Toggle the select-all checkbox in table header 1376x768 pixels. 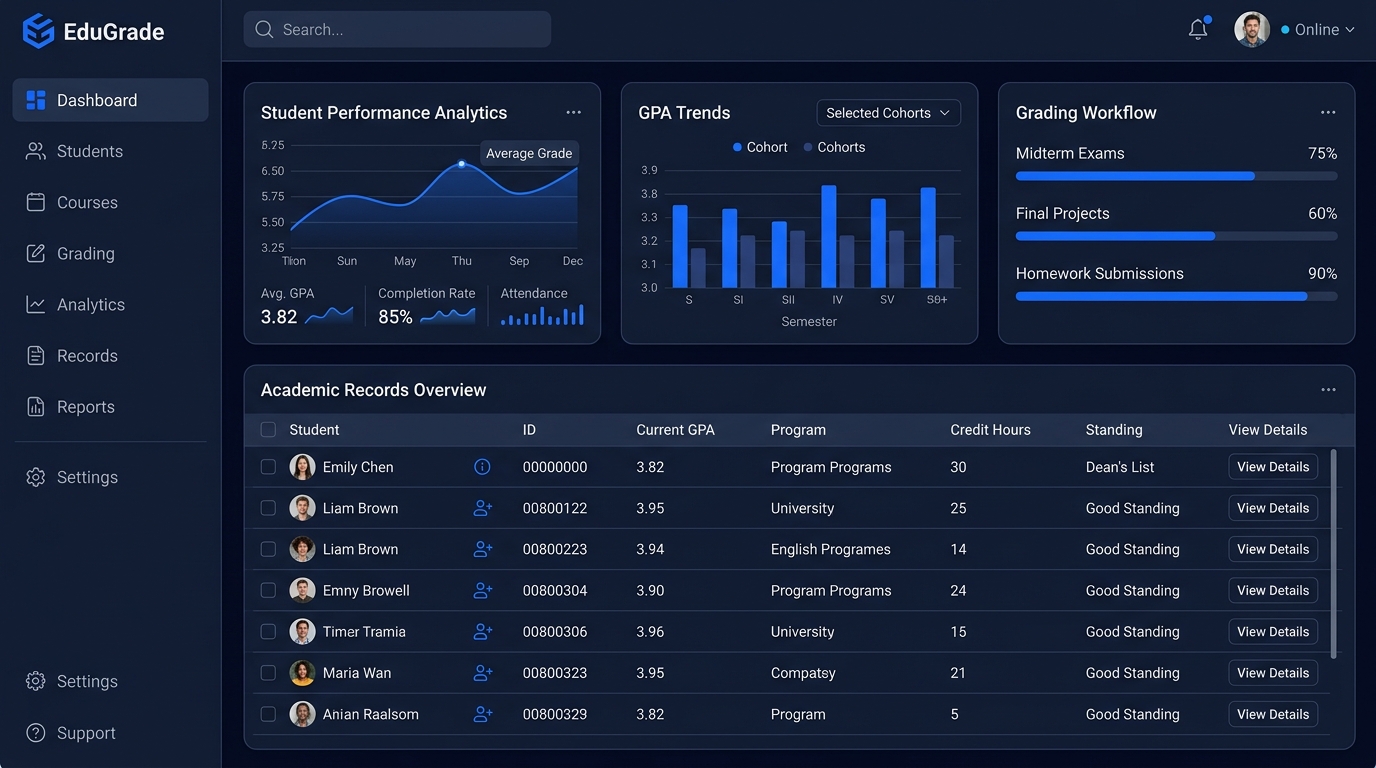click(x=268, y=430)
